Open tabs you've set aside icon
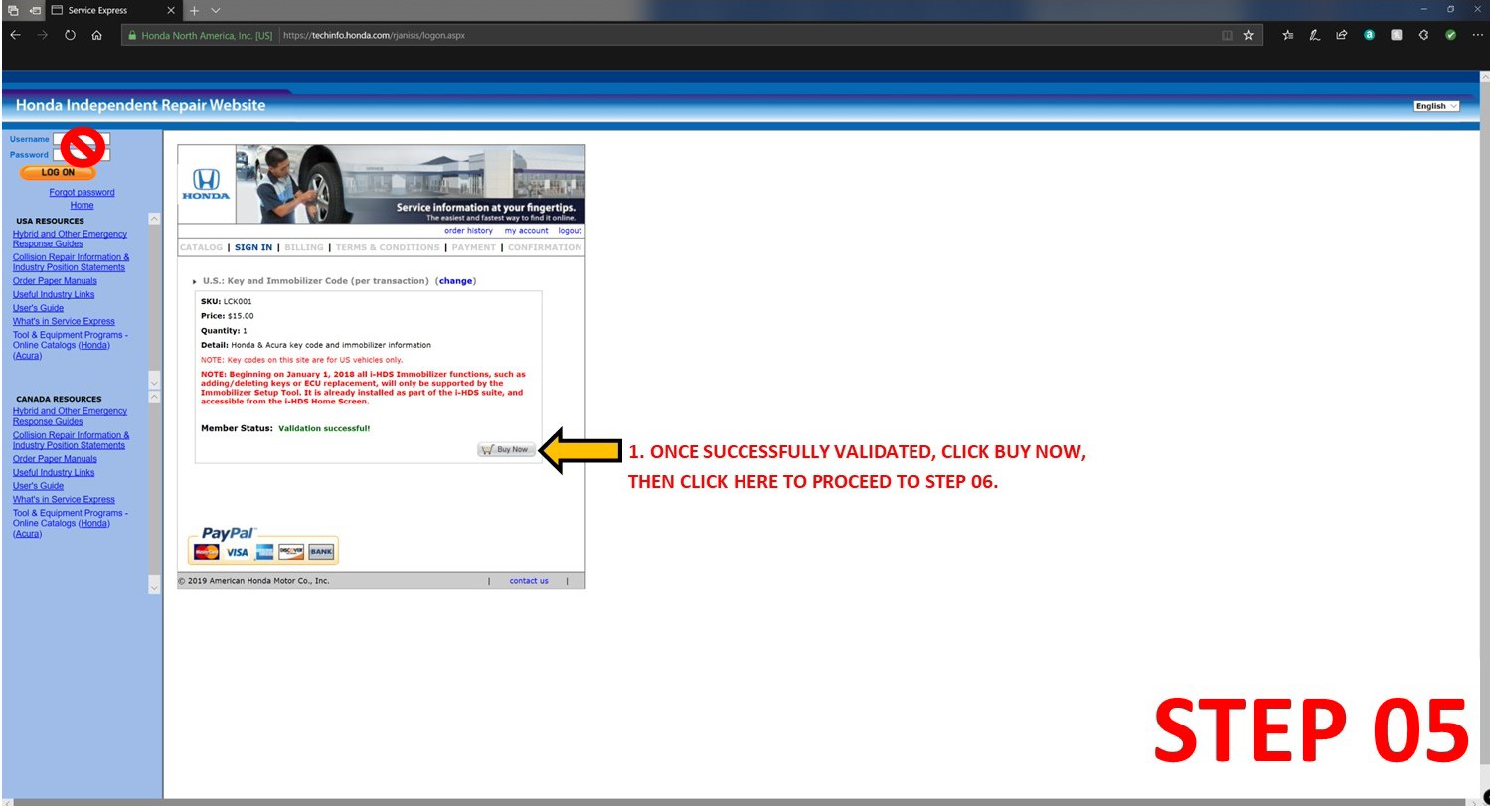The height and width of the screenshot is (806, 1490). pos(13,10)
